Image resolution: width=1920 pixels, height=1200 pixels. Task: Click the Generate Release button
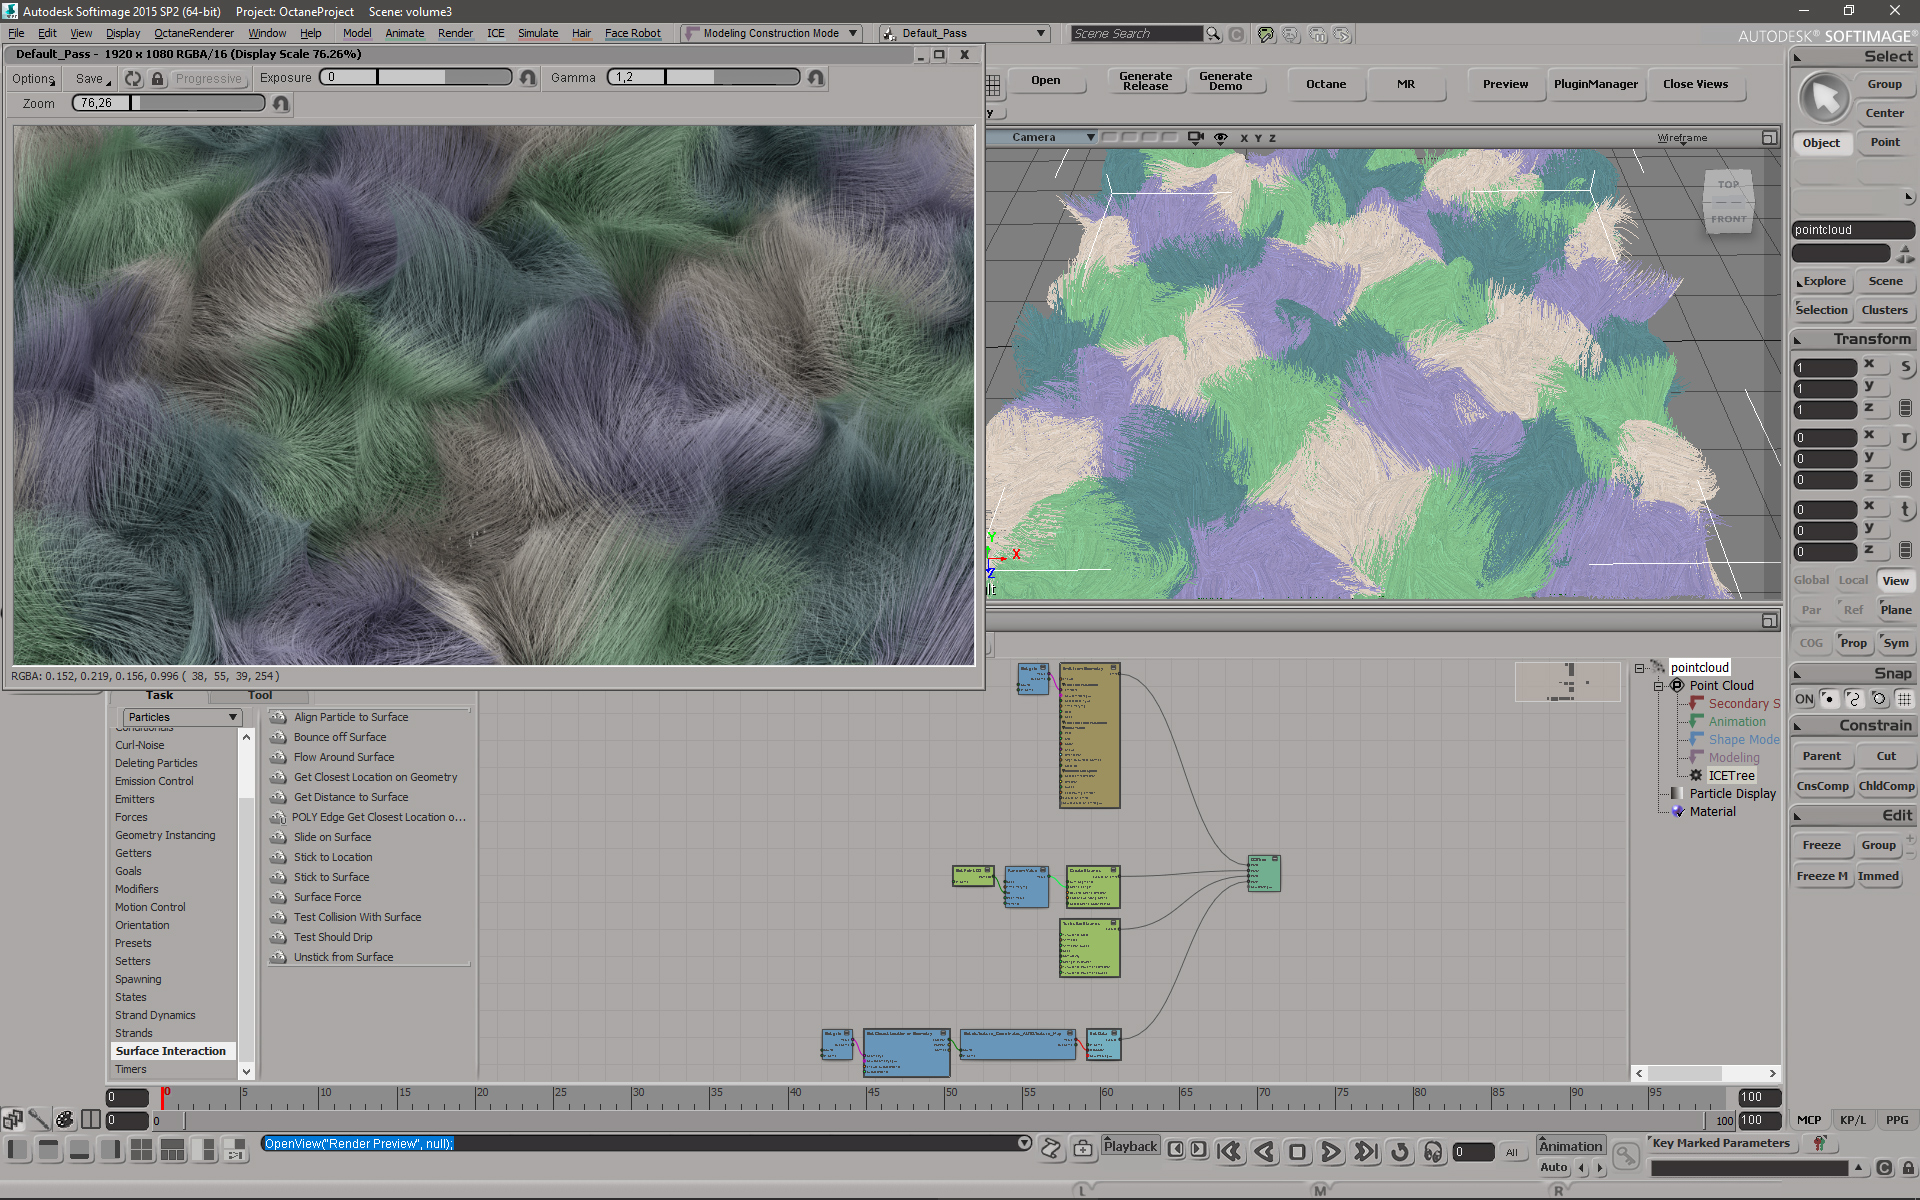pos(1145,81)
